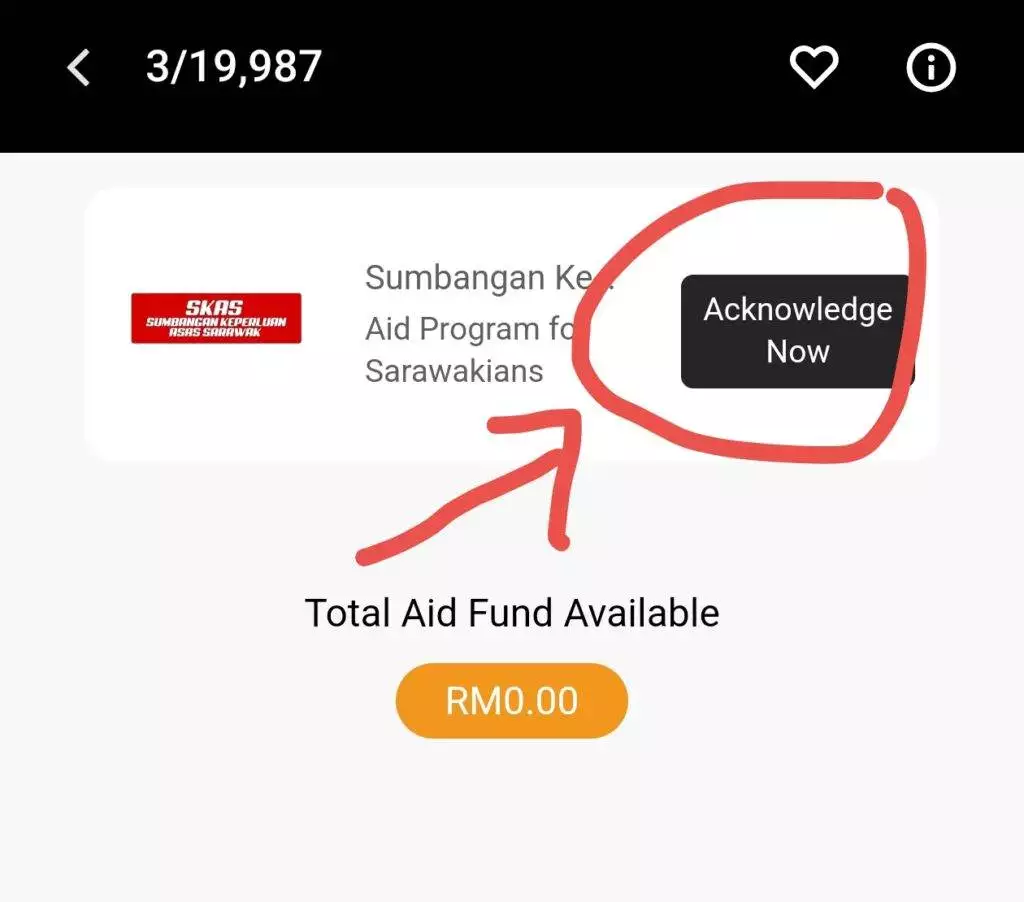
Task: Click the word 'Now' on the dark button
Action: pos(797,352)
